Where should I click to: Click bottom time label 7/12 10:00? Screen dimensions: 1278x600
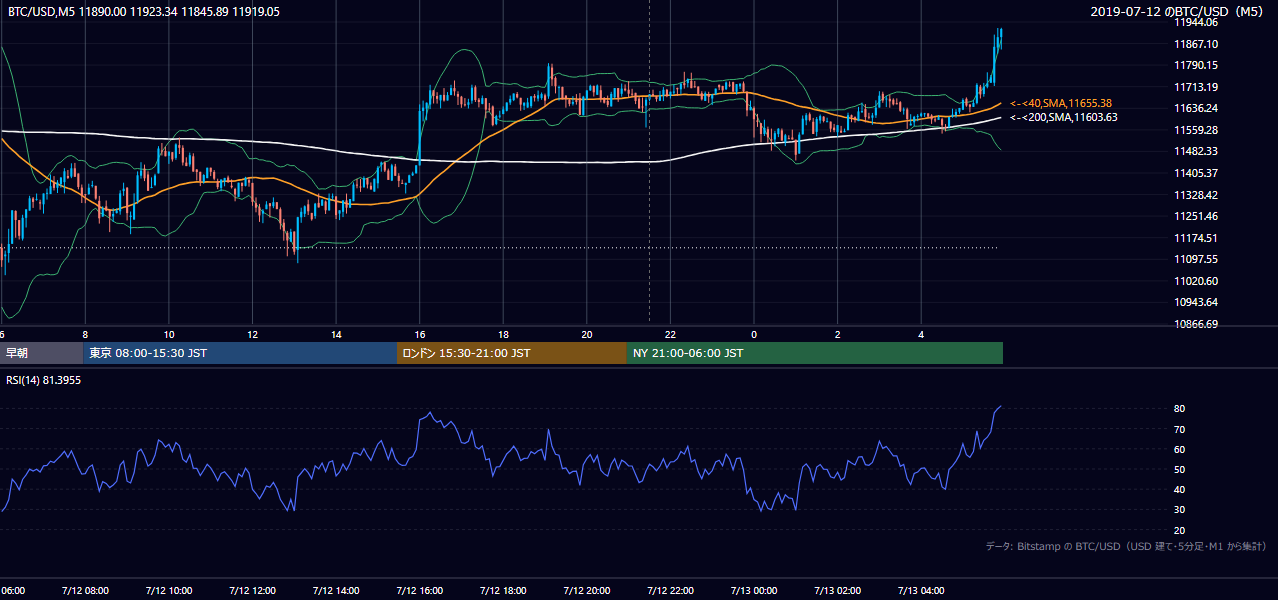tap(168, 591)
